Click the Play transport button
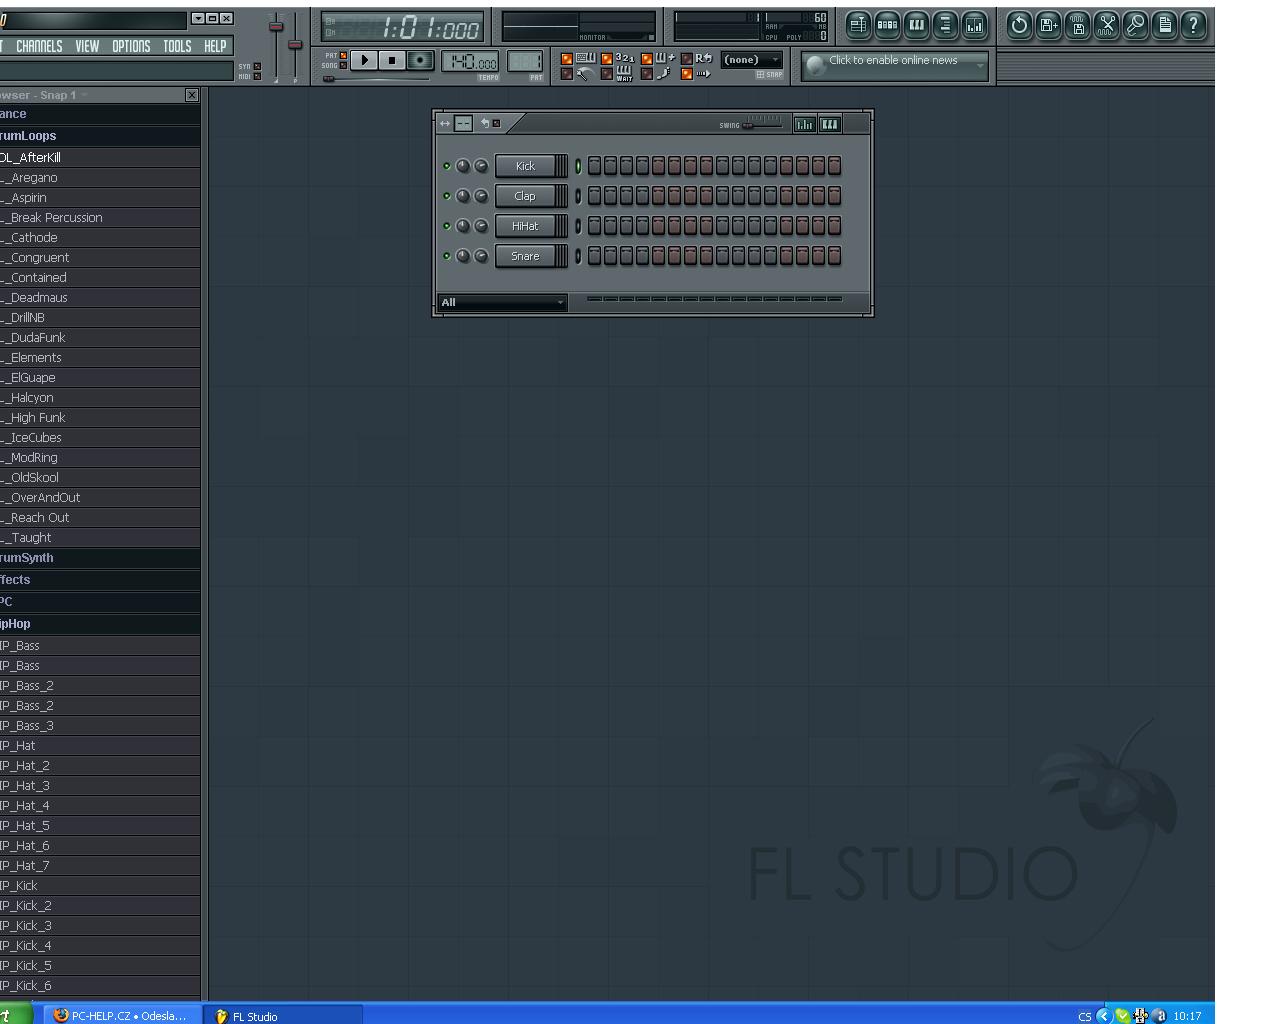 [x=365, y=61]
